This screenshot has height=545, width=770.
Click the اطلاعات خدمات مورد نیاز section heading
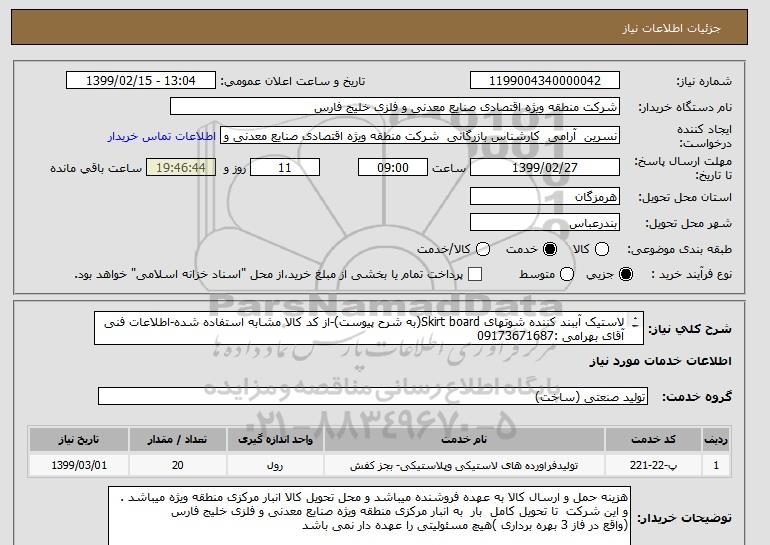tap(660, 361)
